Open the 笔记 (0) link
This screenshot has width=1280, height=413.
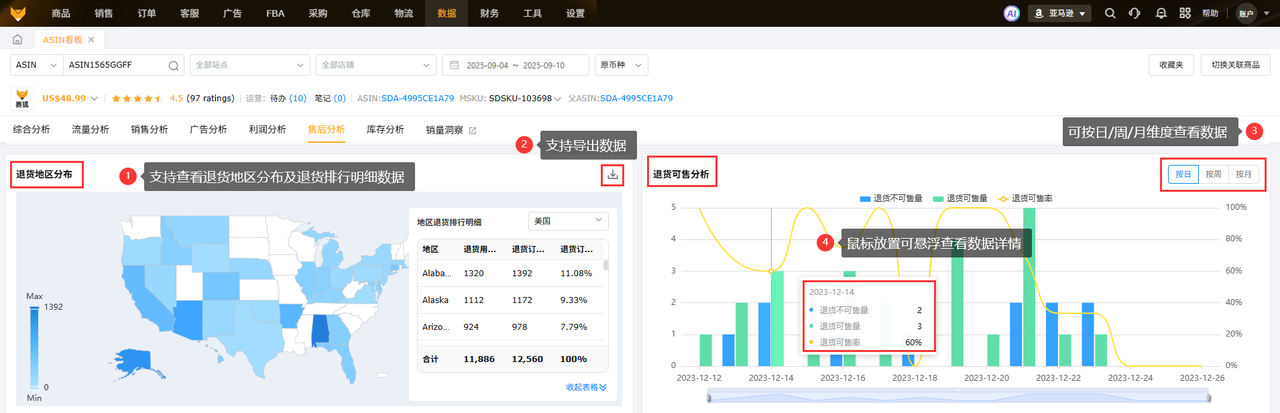(x=329, y=99)
